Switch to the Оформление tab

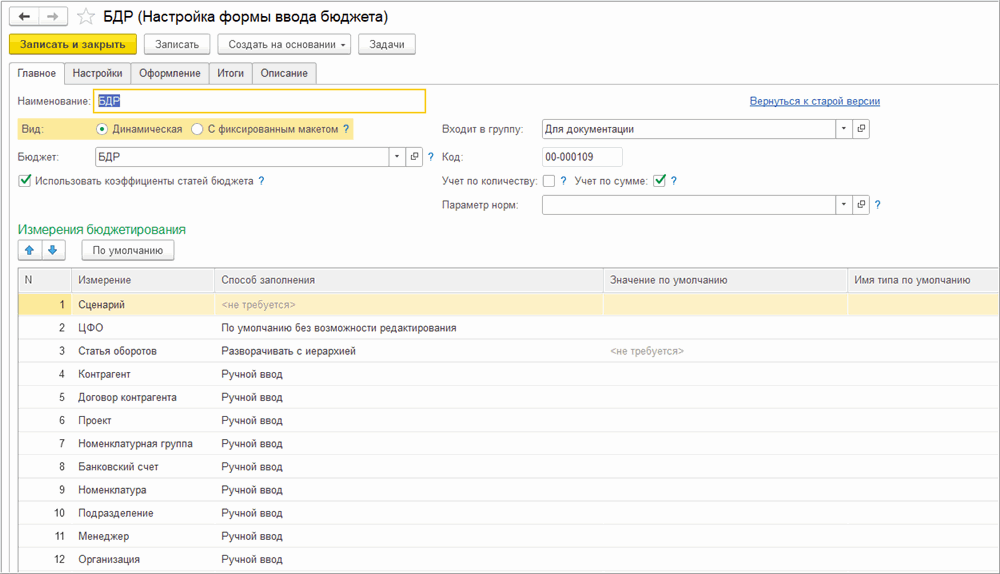(x=169, y=73)
